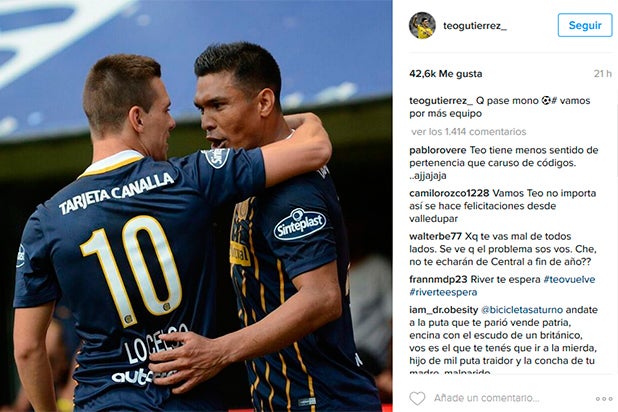Open camilorozco1228 commenter profile
The height and width of the screenshot is (412, 618).
[449, 193]
